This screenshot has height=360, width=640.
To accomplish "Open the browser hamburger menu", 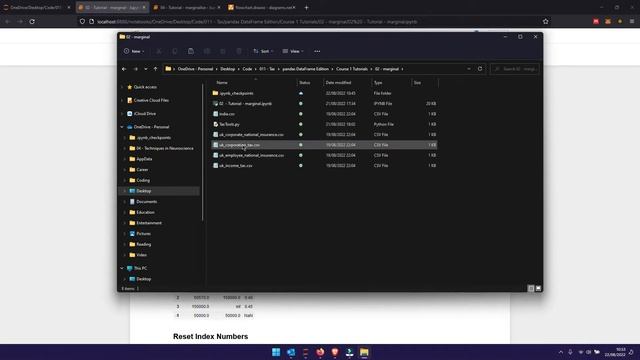I will (x=632, y=22).
